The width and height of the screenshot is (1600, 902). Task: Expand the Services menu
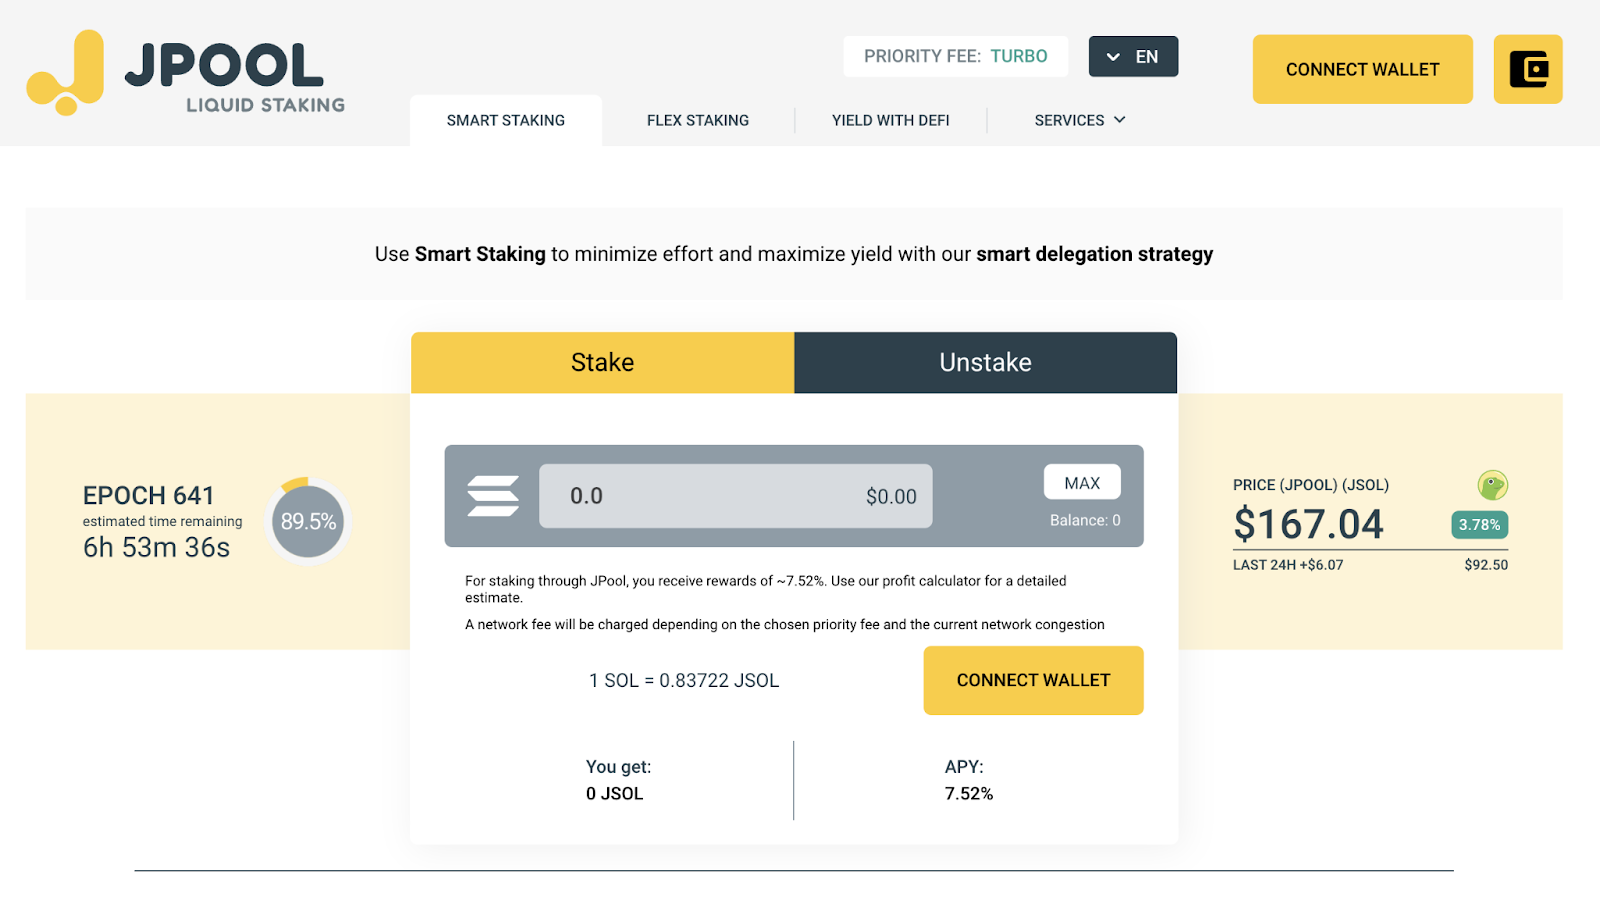pos(1080,120)
